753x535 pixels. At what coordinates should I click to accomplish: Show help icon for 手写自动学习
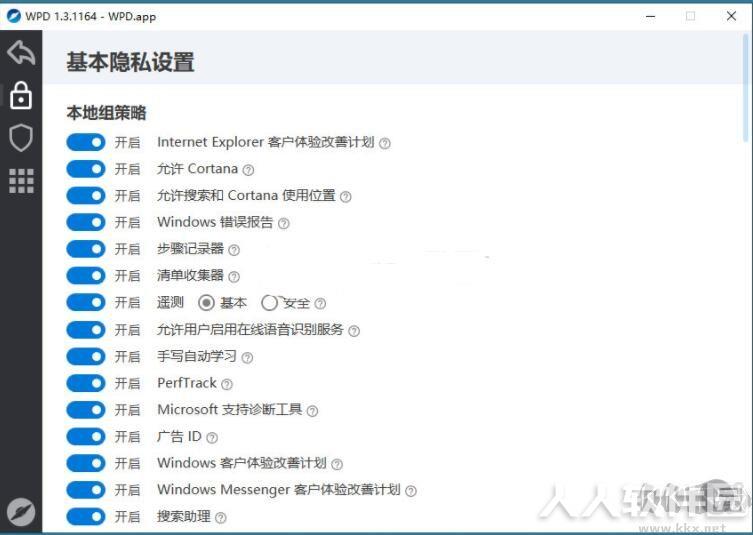[247, 357]
